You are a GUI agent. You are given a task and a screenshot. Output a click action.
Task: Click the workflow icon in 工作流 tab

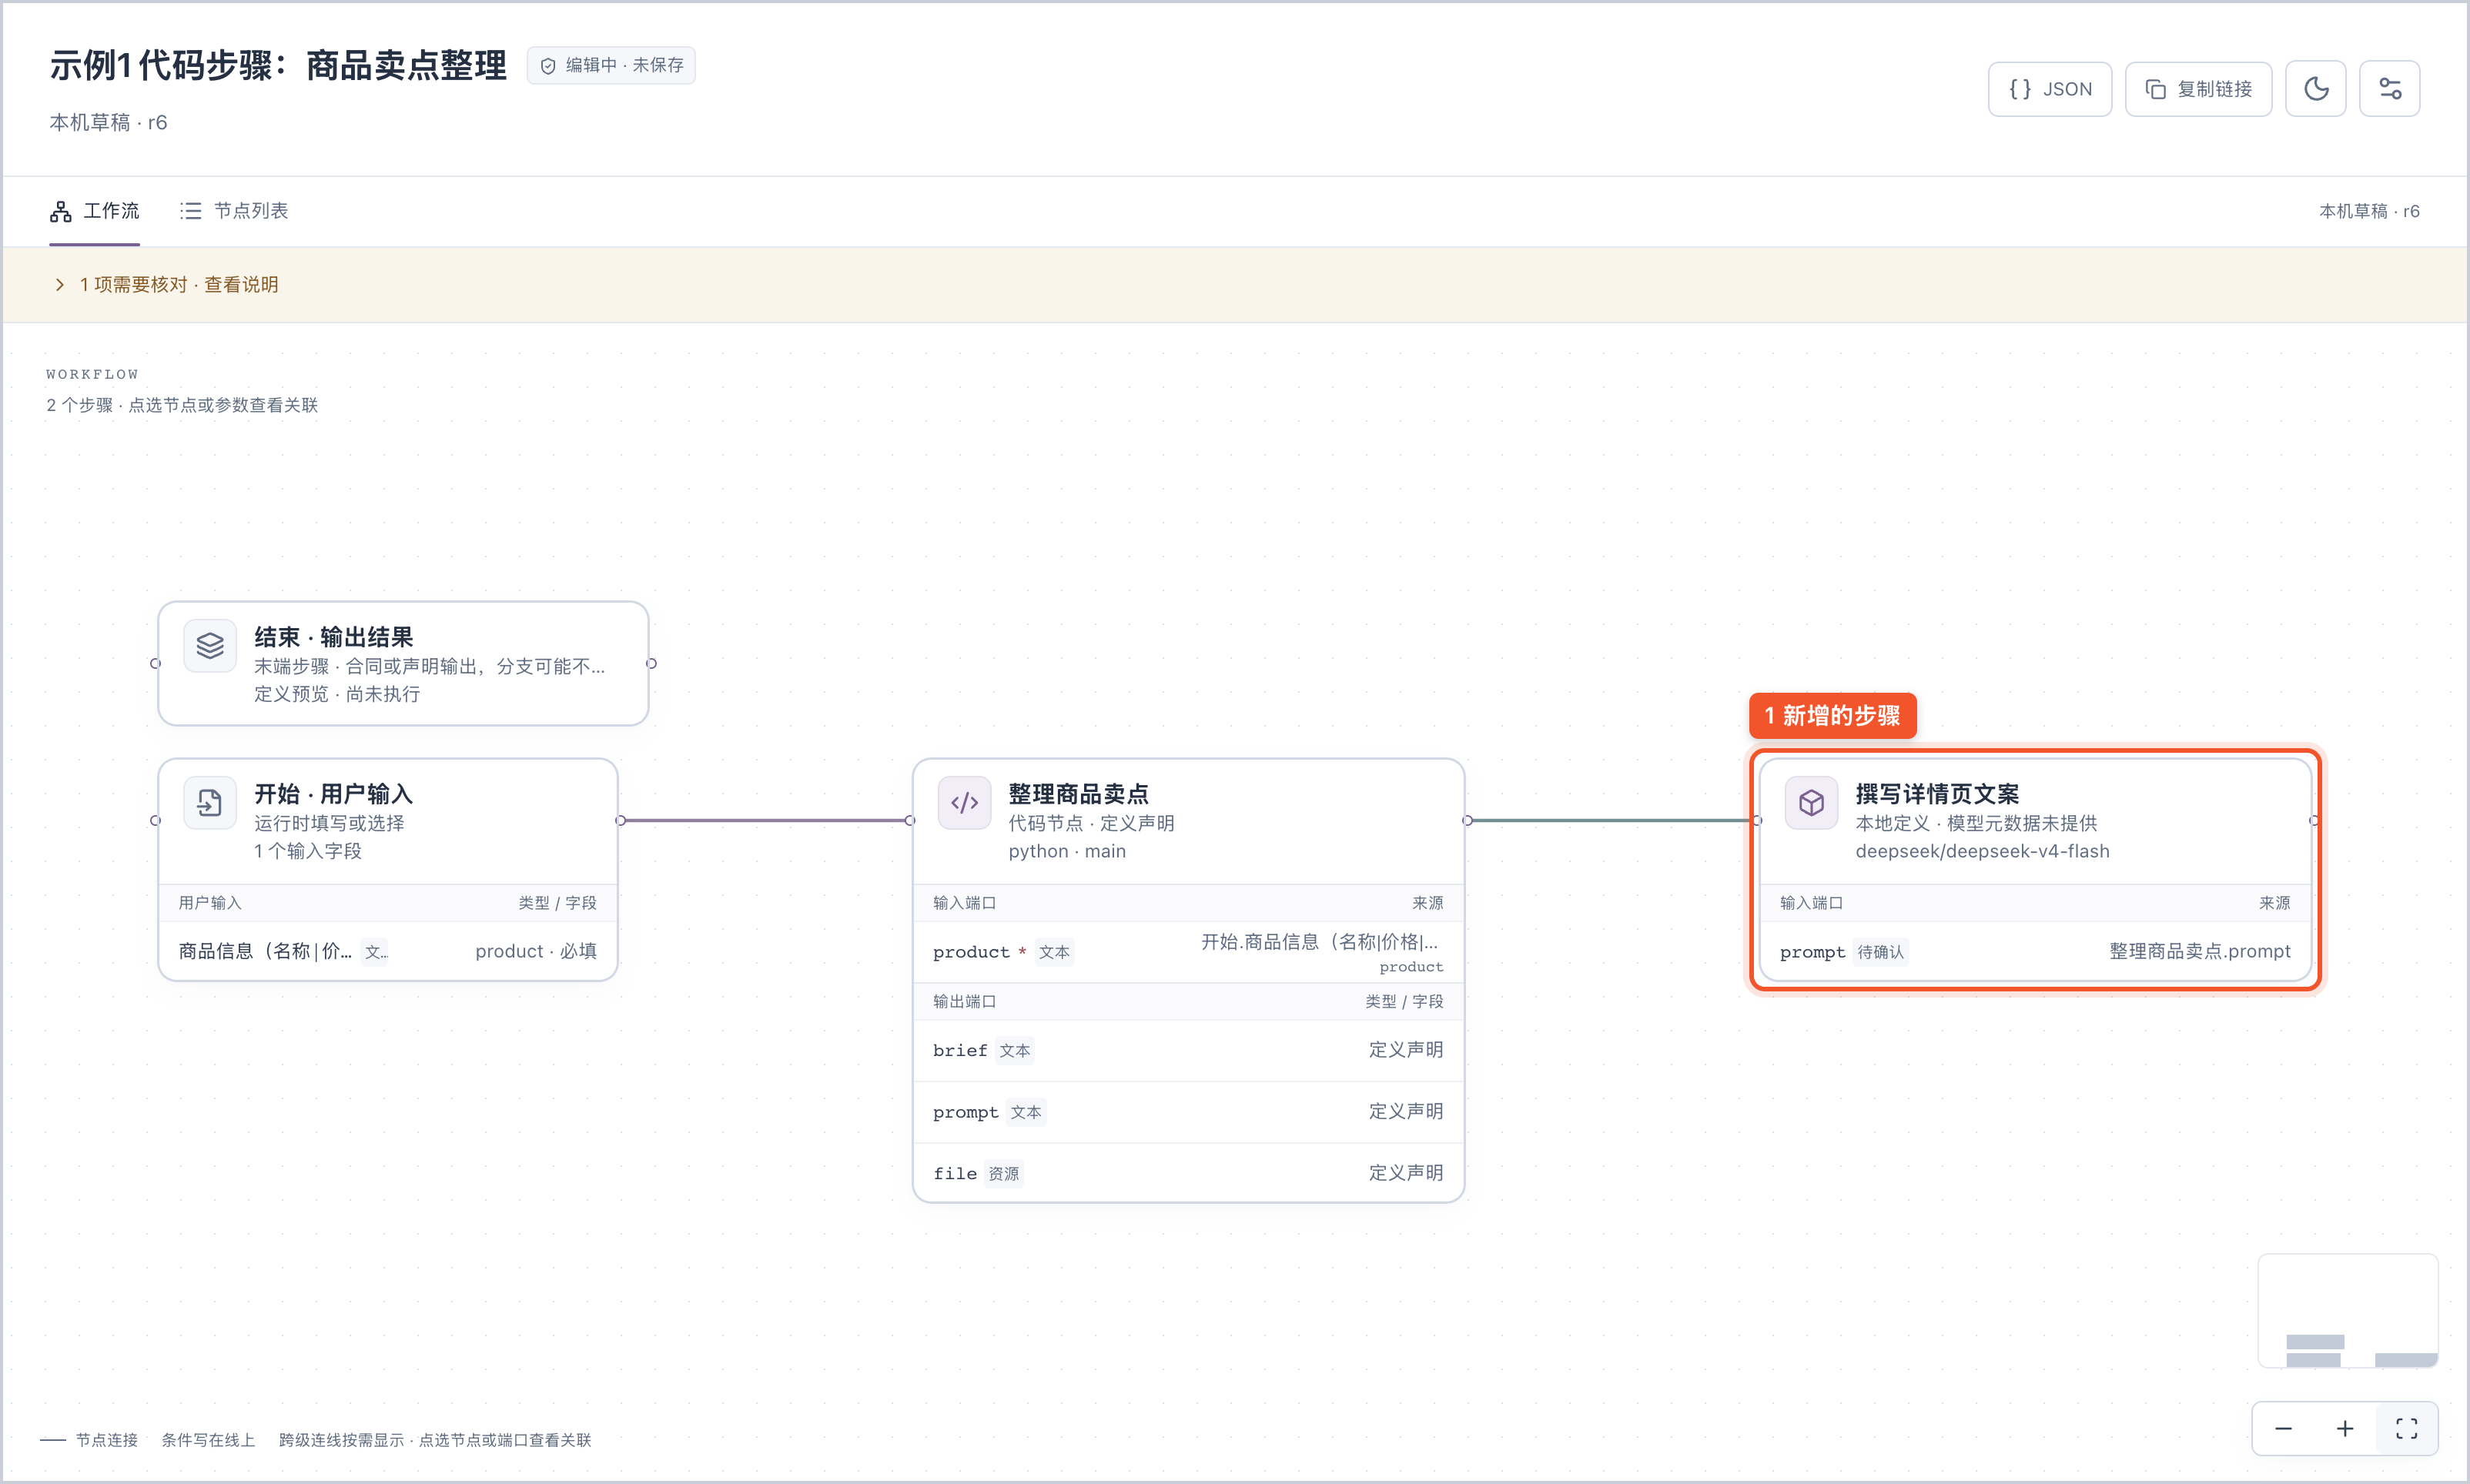click(x=61, y=211)
